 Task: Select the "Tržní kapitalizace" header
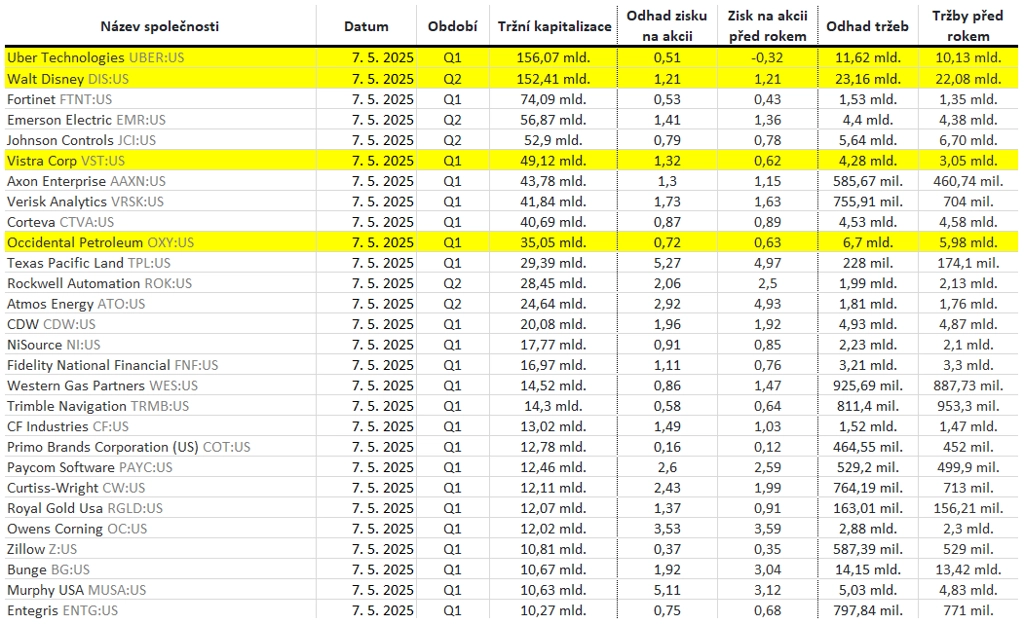pos(554,26)
